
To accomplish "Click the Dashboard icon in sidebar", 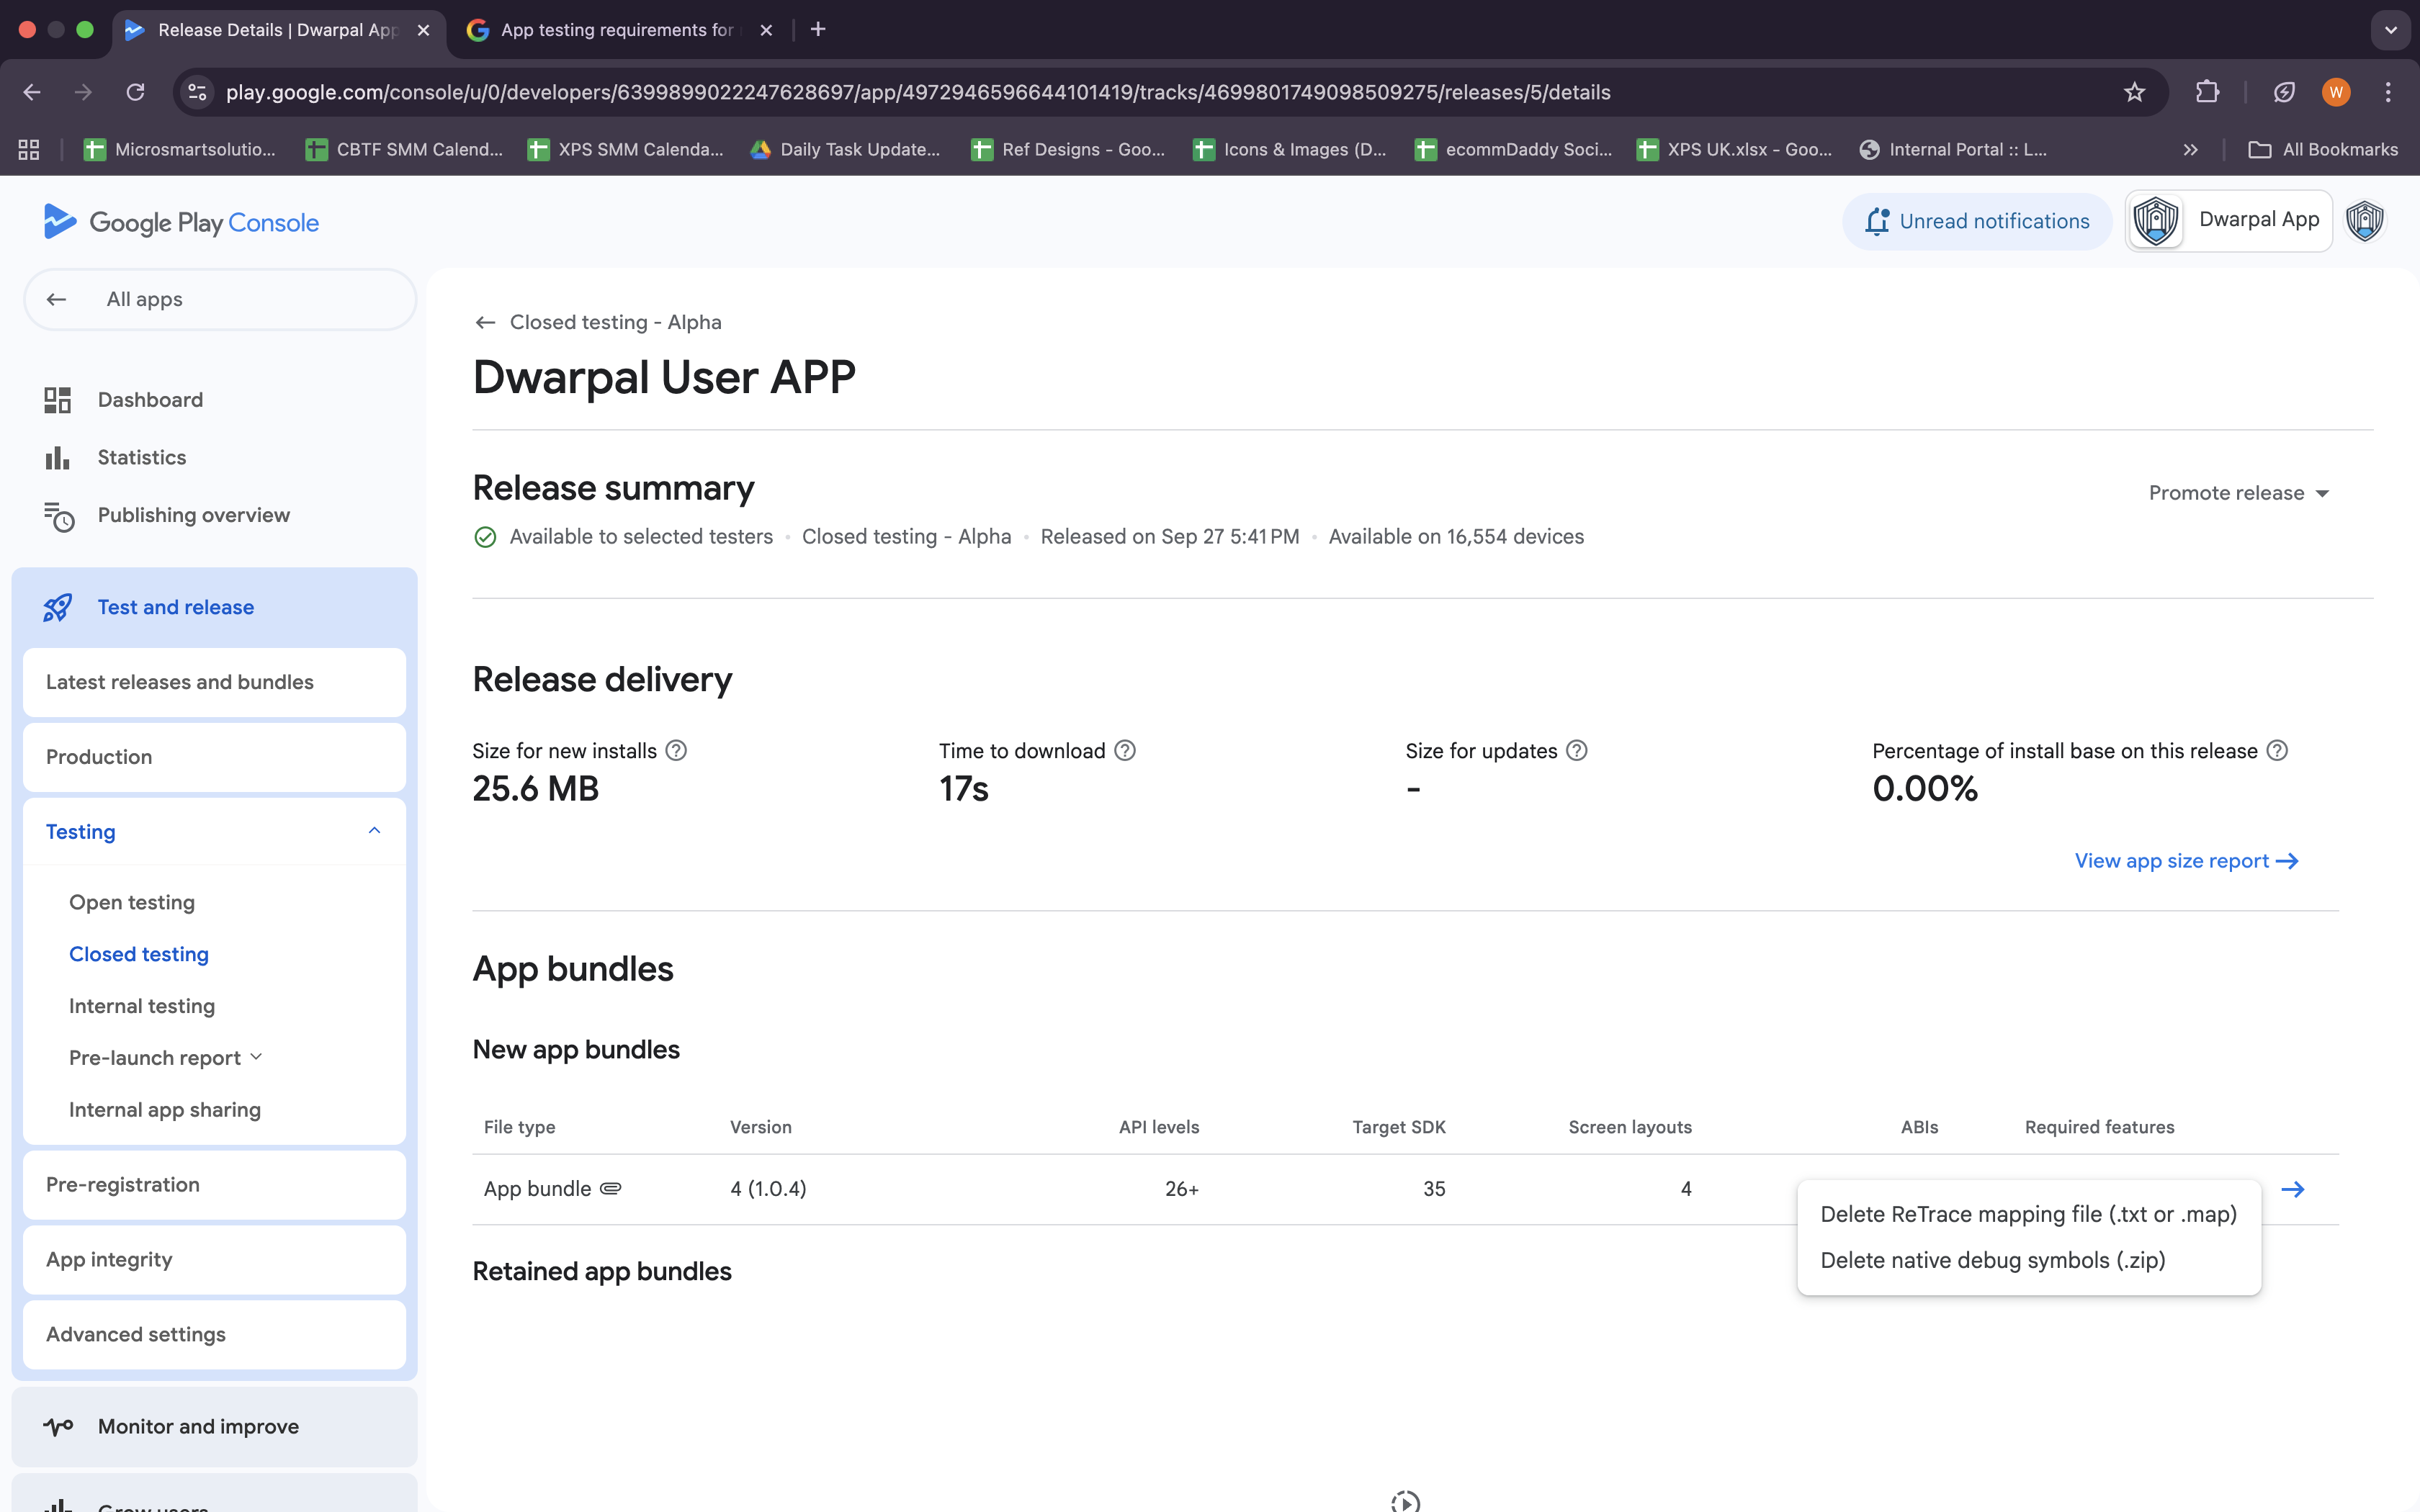I will [57, 400].
